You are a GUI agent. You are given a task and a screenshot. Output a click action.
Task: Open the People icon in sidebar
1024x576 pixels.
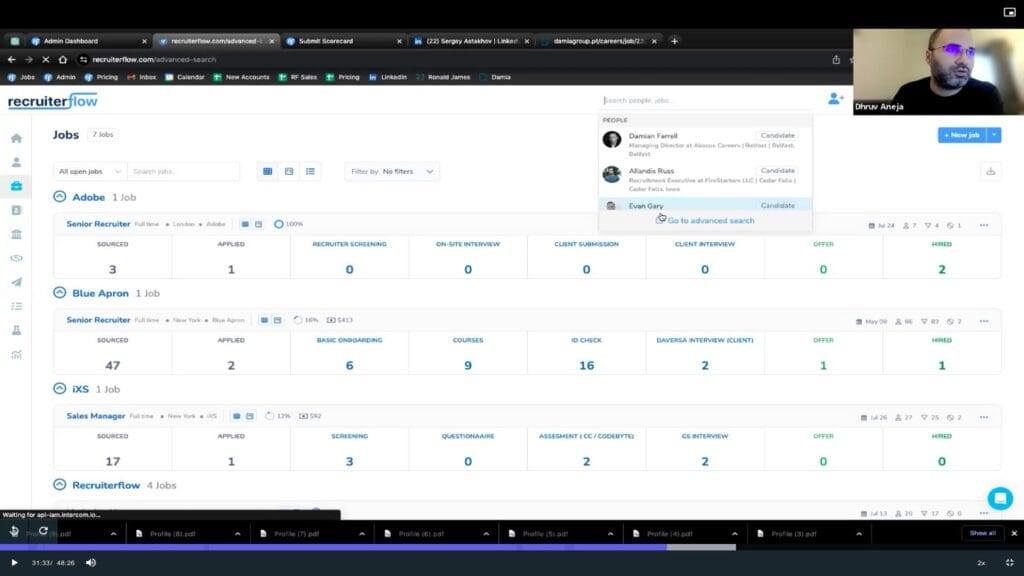pos(16,162)
